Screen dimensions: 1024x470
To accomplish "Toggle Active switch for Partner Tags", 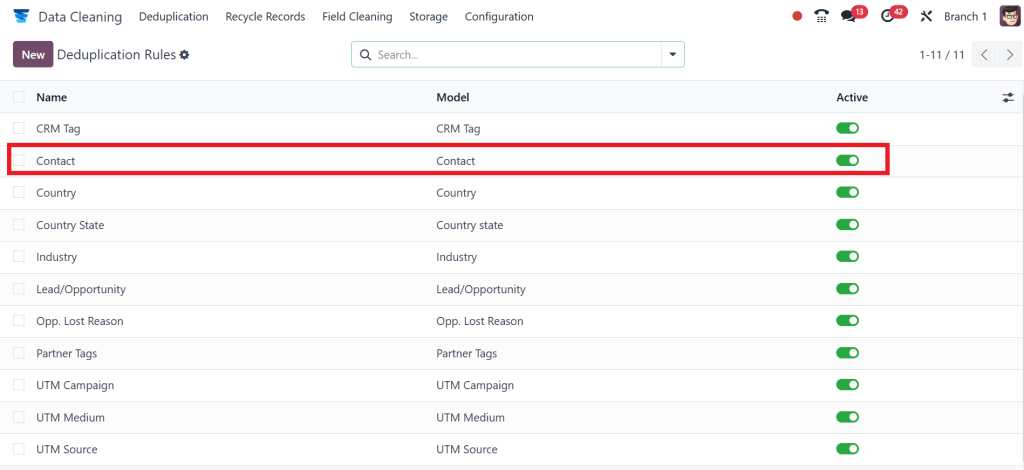I will tap(848, 352).
